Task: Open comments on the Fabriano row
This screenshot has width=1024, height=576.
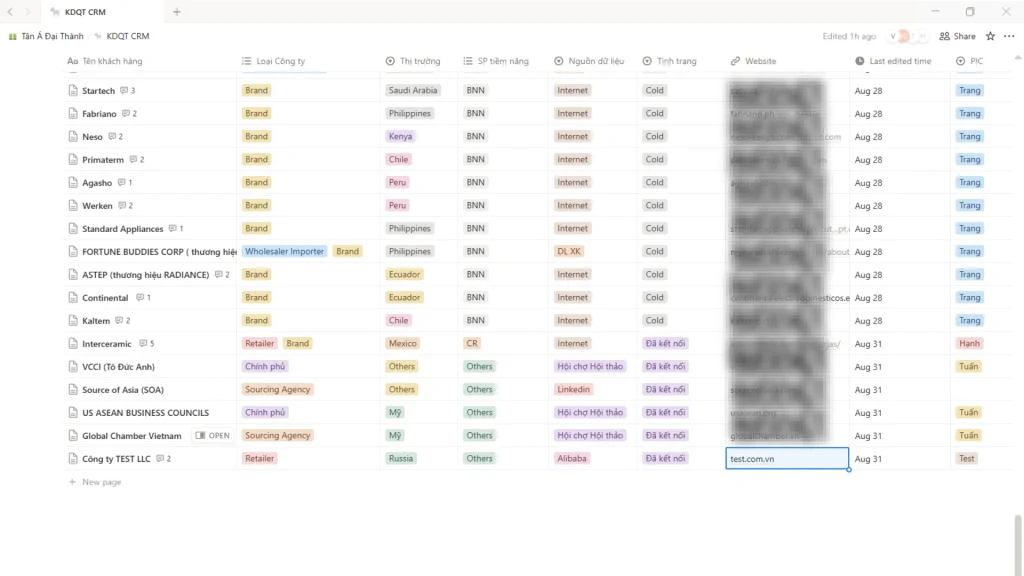Action: point(129,113)
